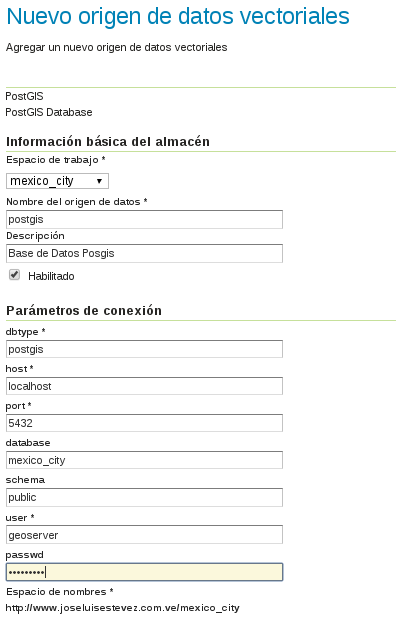
Task: Focus the host field containing localhost
Action: click(x=145, y=386)
